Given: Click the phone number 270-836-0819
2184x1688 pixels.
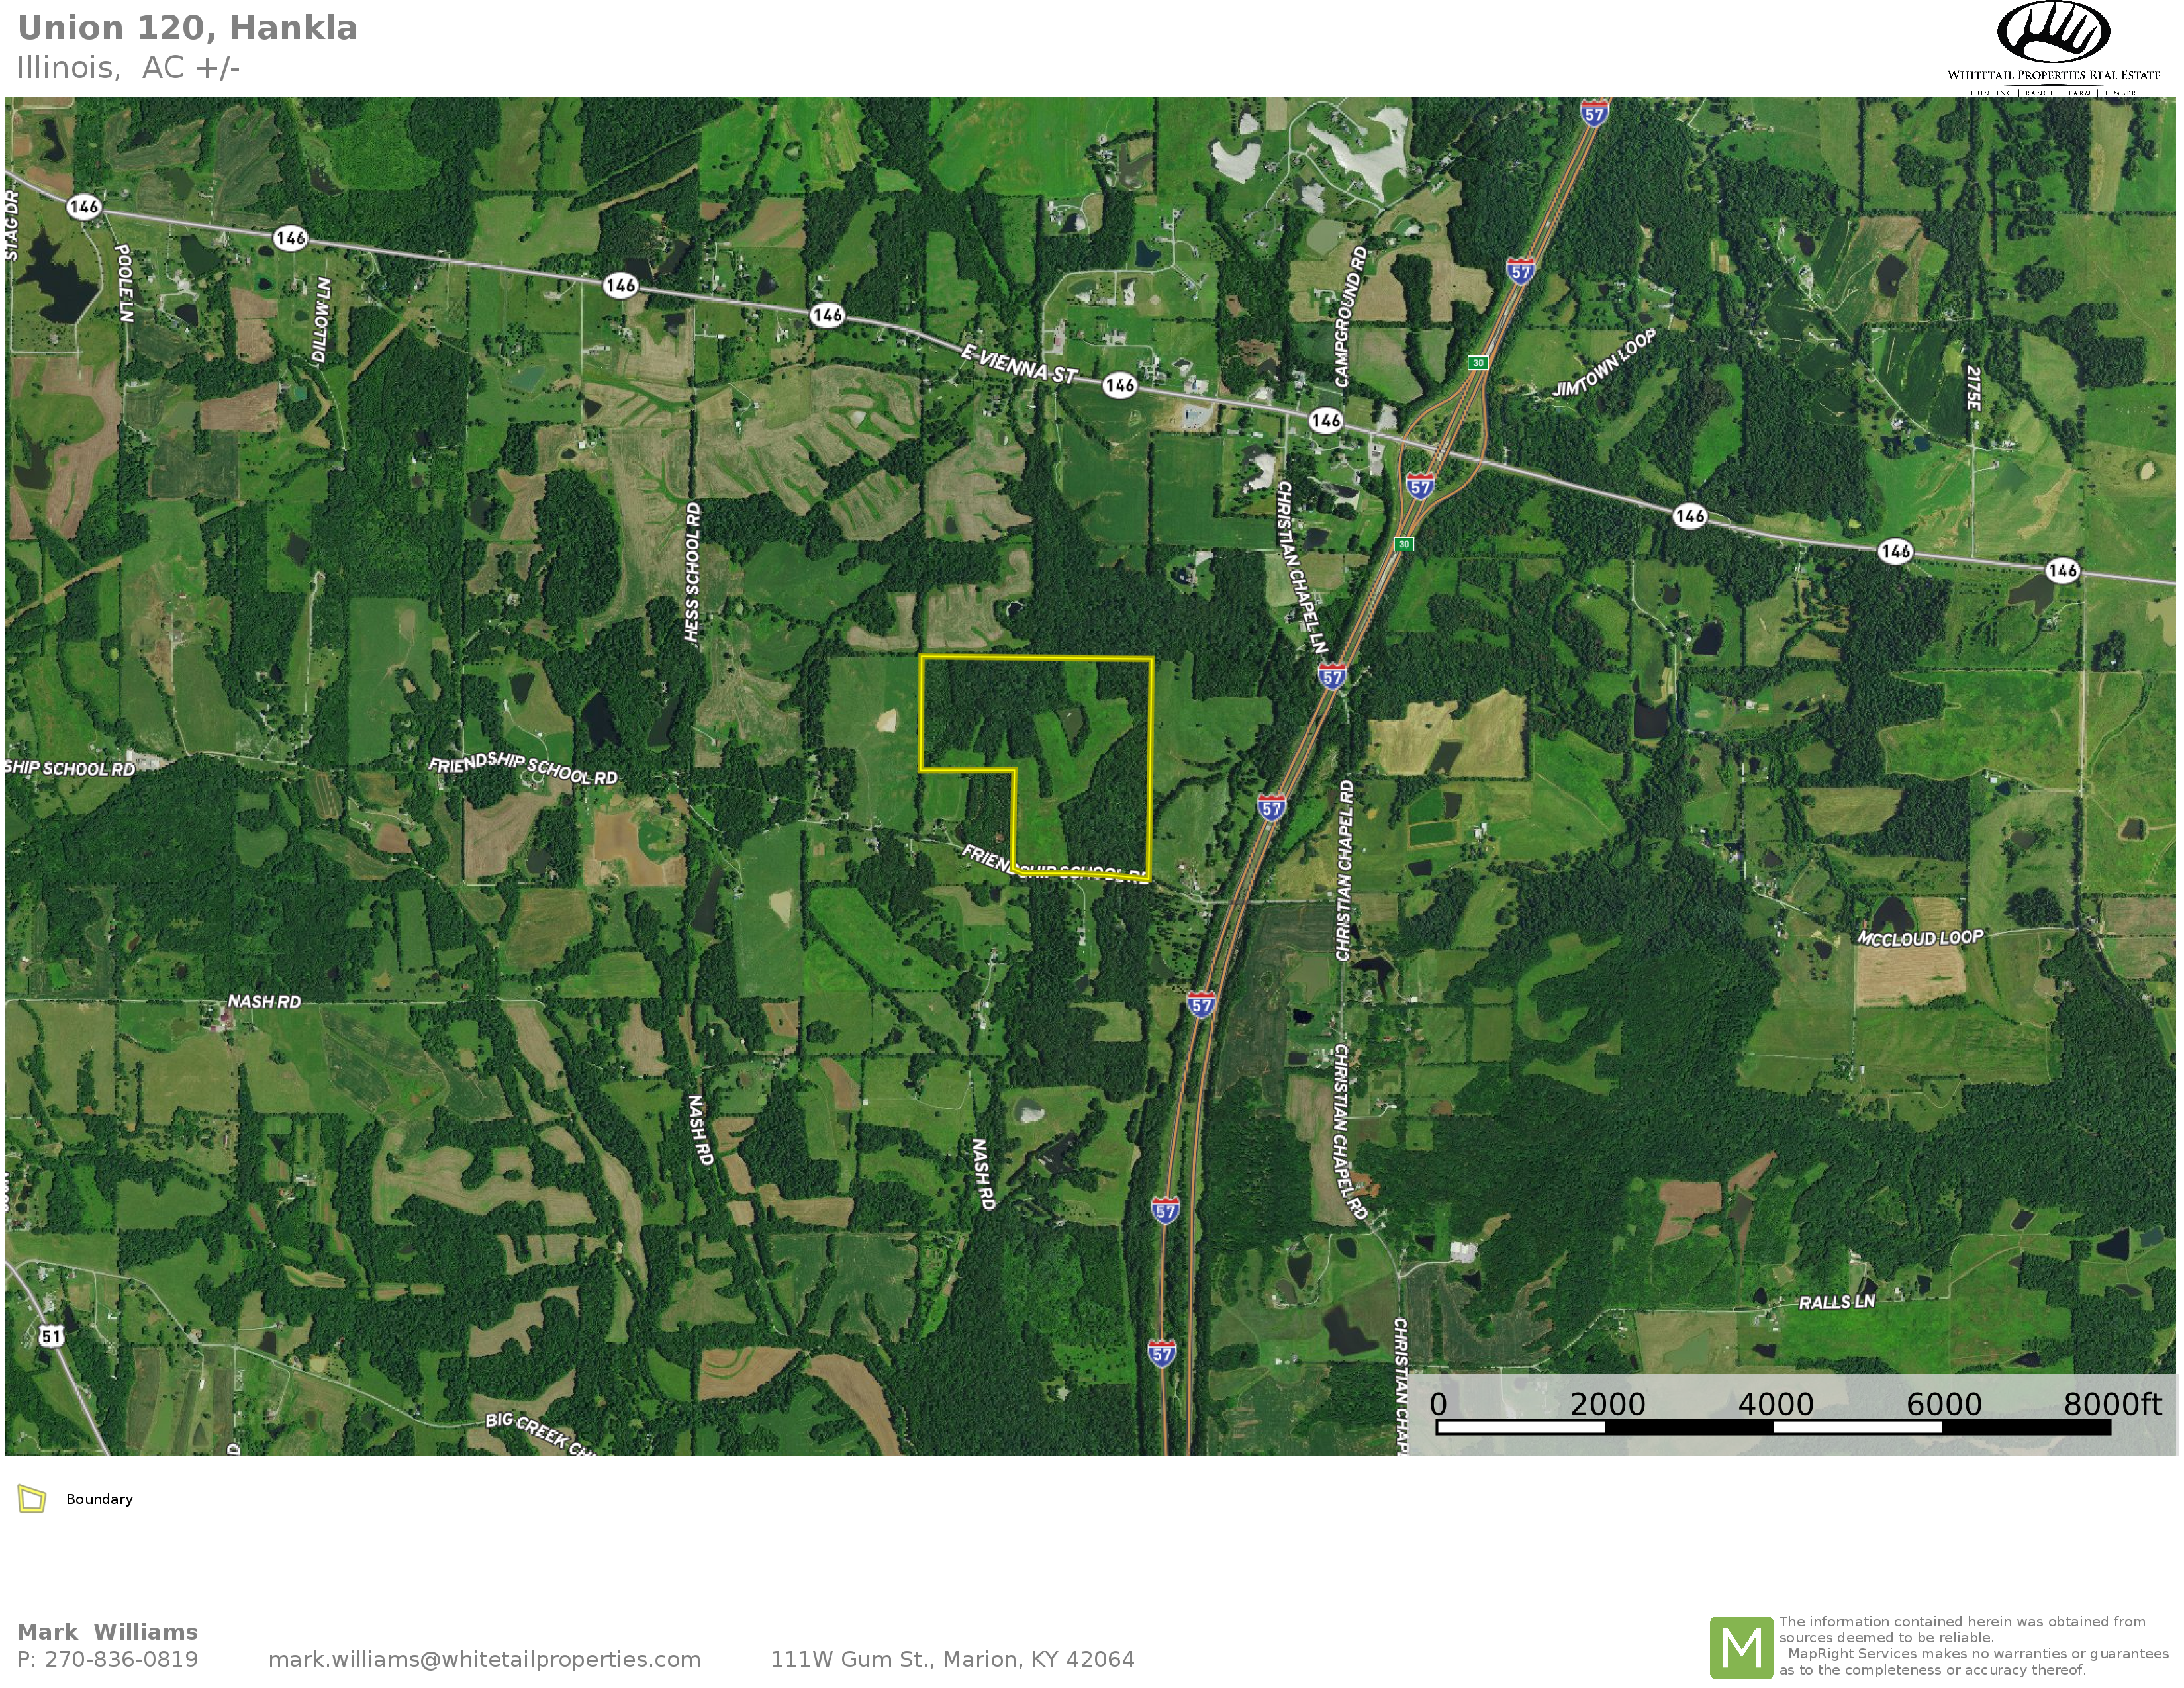Looking at the screenshot, I should click(122, 1659).
